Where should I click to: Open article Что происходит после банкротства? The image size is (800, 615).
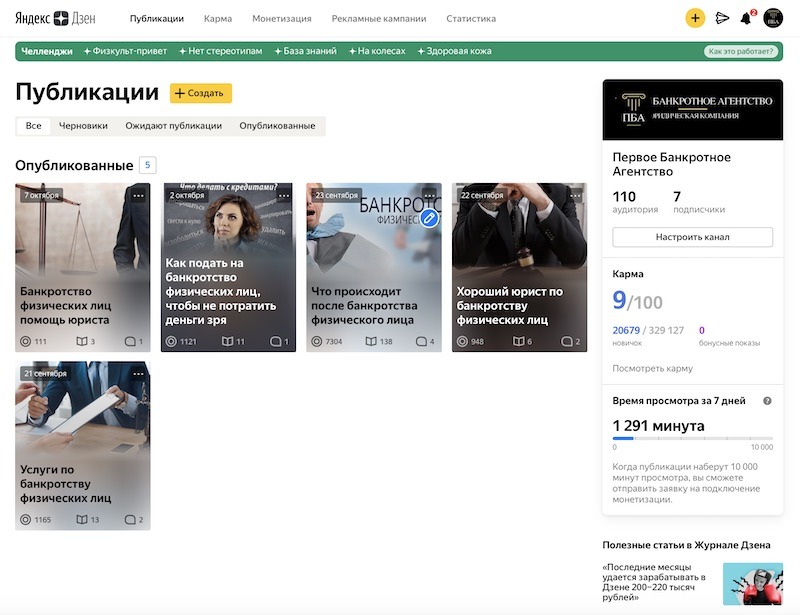[x=374, y=267]
